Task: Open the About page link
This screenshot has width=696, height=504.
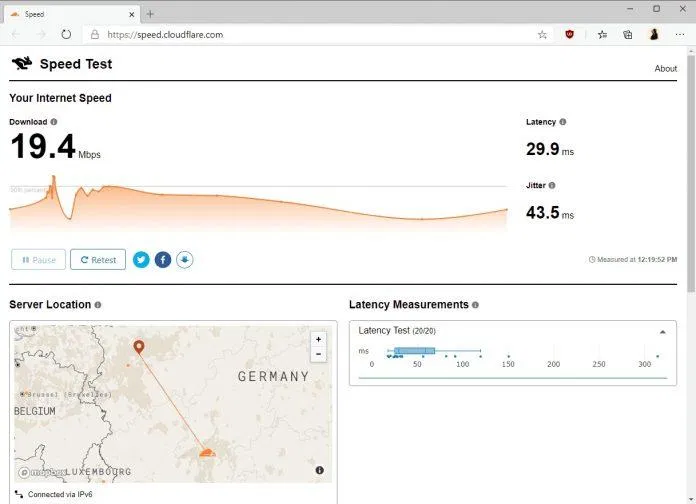Action: 665,68
